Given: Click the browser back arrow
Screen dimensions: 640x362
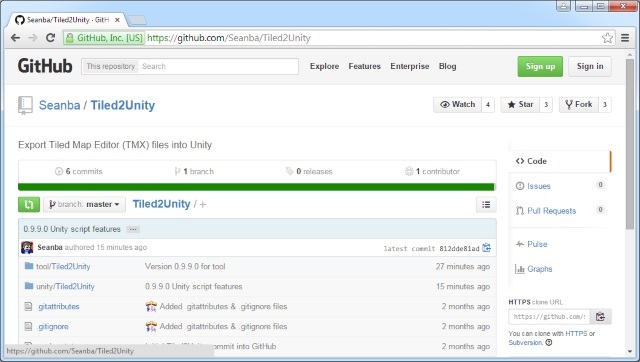Looking at the screenshot, I should click(x=16, y=38).
